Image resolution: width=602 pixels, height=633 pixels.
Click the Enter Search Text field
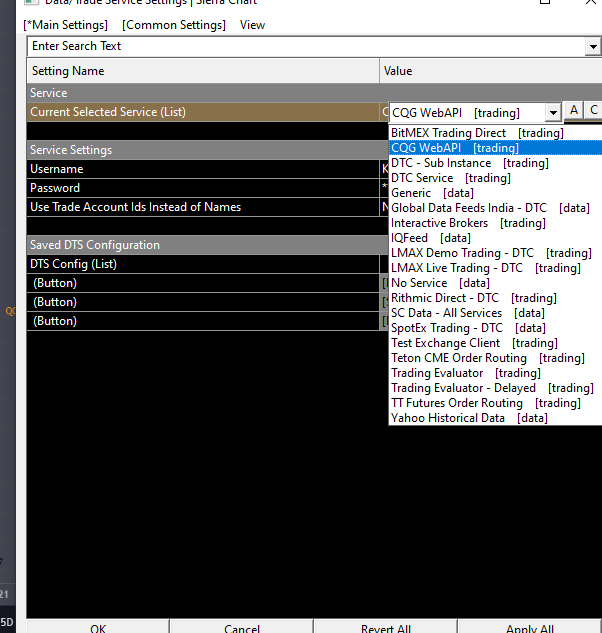(x=306, y=46)
